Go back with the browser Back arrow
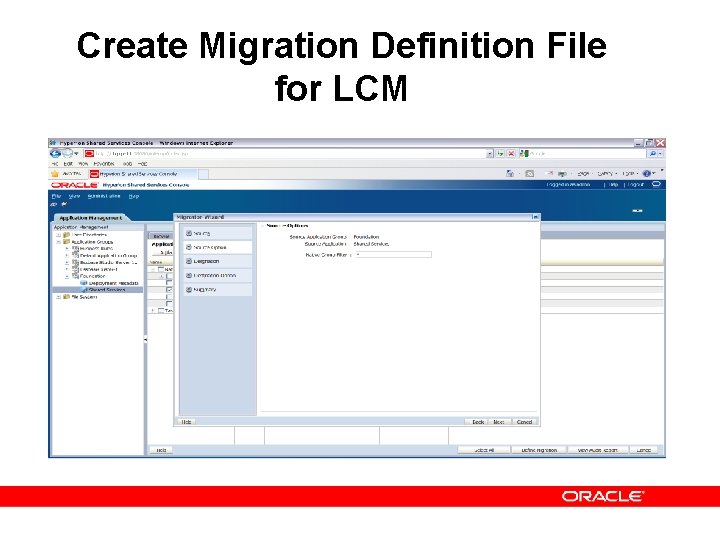720x540 pixels. tap(56, 154)
